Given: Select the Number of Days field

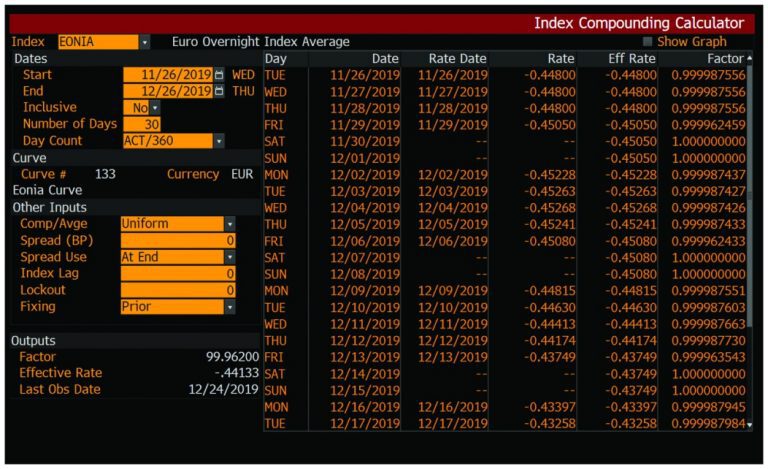Looking at the screenshot, I should (142, 124).
